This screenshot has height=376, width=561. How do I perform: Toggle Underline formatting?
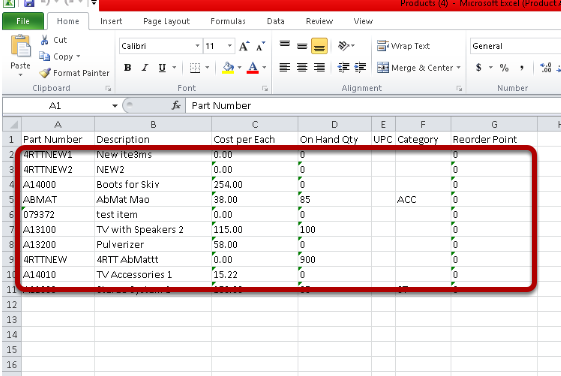tap(162, 68)
